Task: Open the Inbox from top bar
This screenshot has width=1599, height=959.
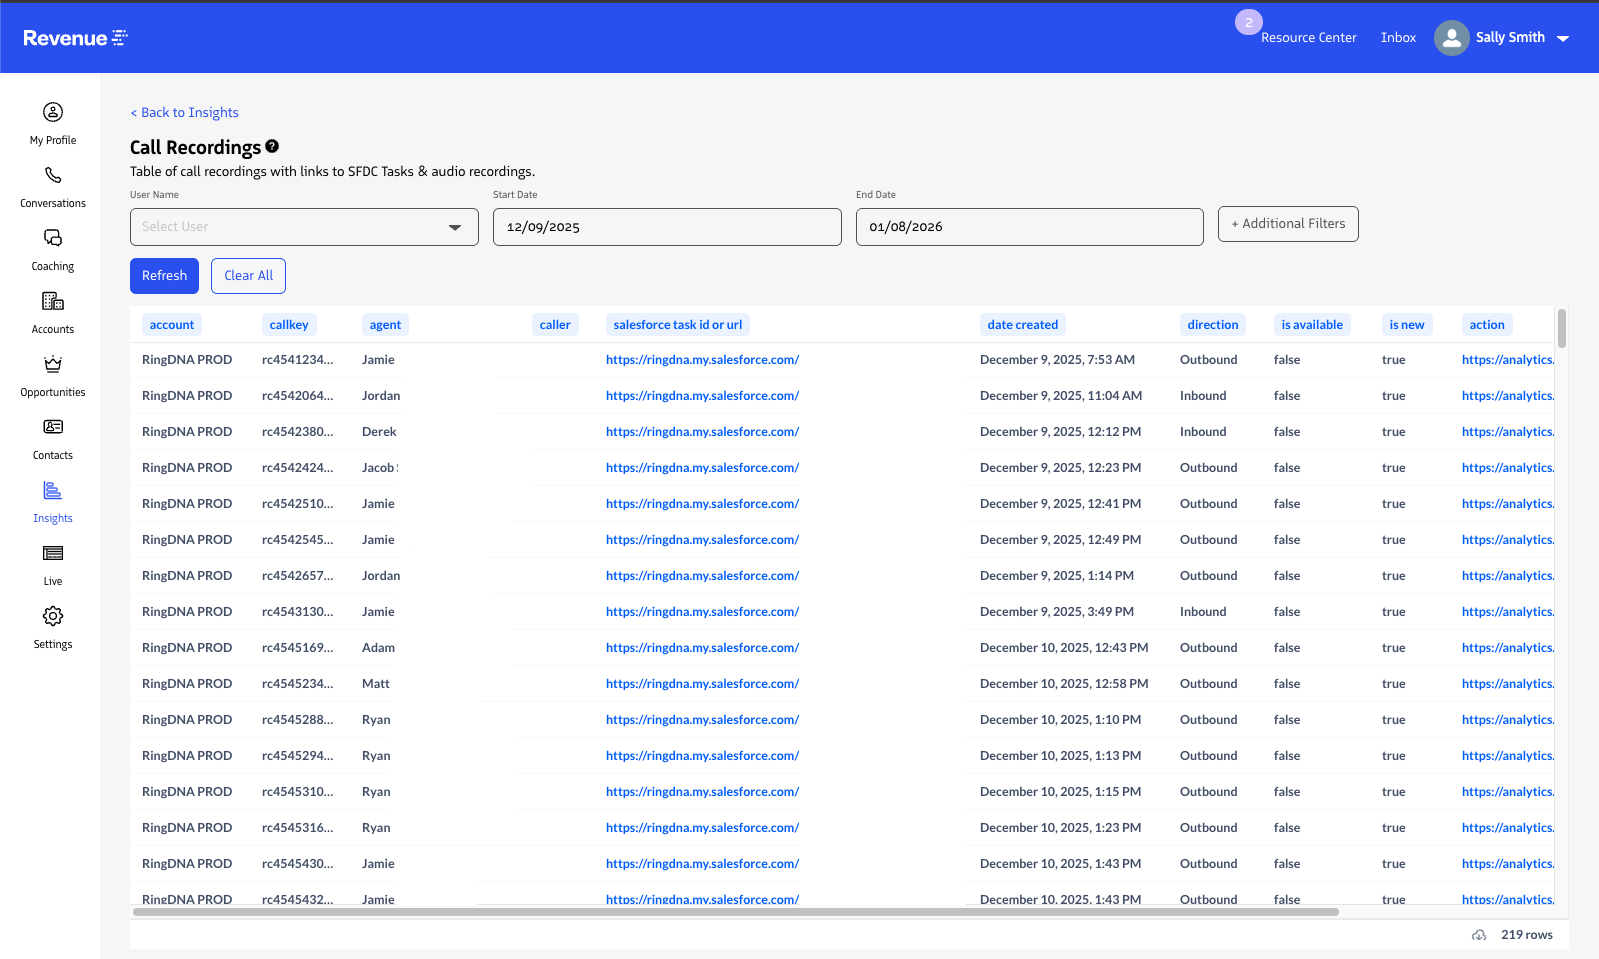Action: [x=1397, y=38]
